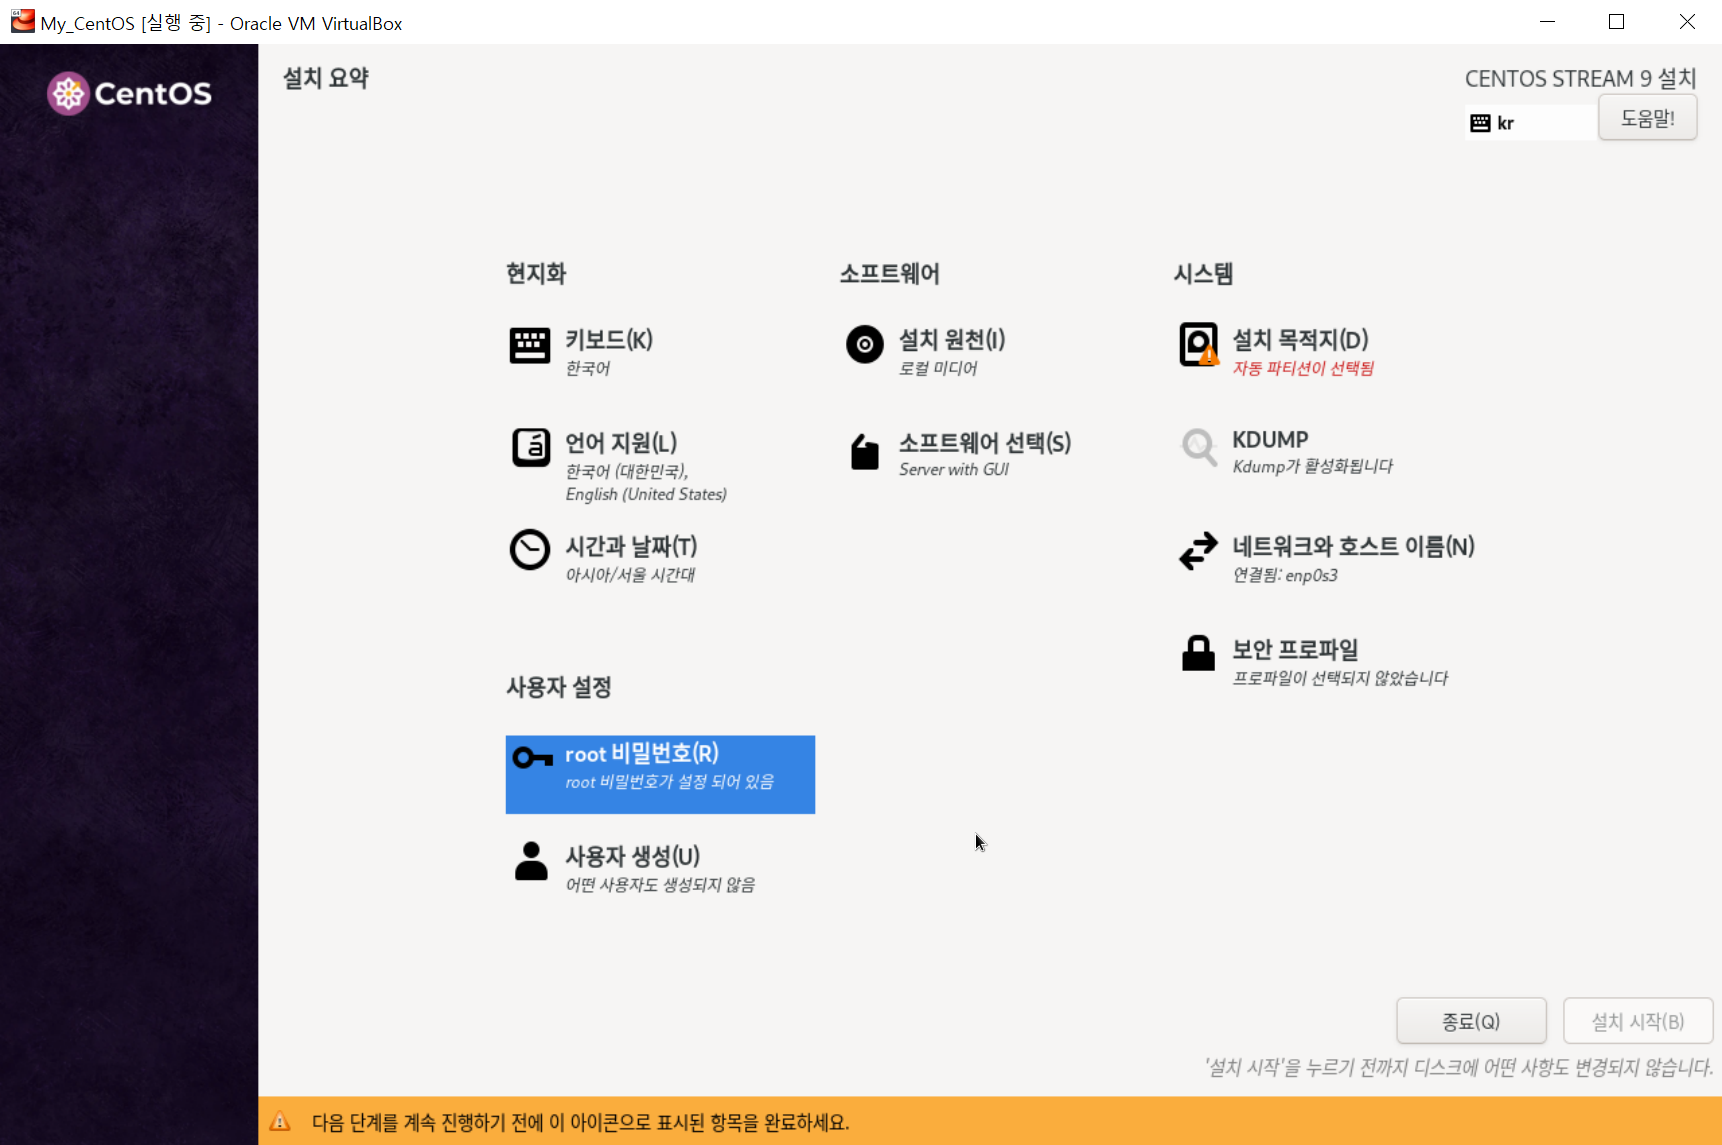Click the installation source disc icon
Screen dimensions: 1722x1145
(x=865, y=345)
